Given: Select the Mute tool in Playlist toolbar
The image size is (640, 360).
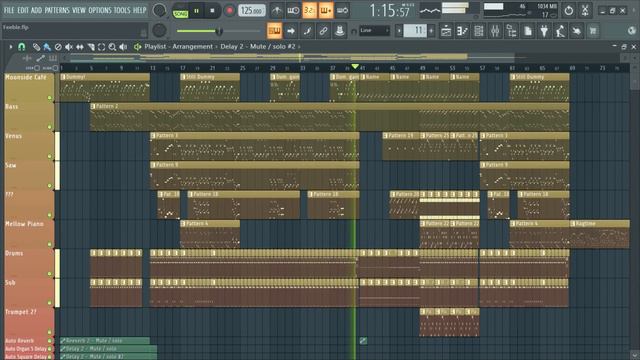Looking at the screenshot, I should pyautogui.click(x=69, y=47).
